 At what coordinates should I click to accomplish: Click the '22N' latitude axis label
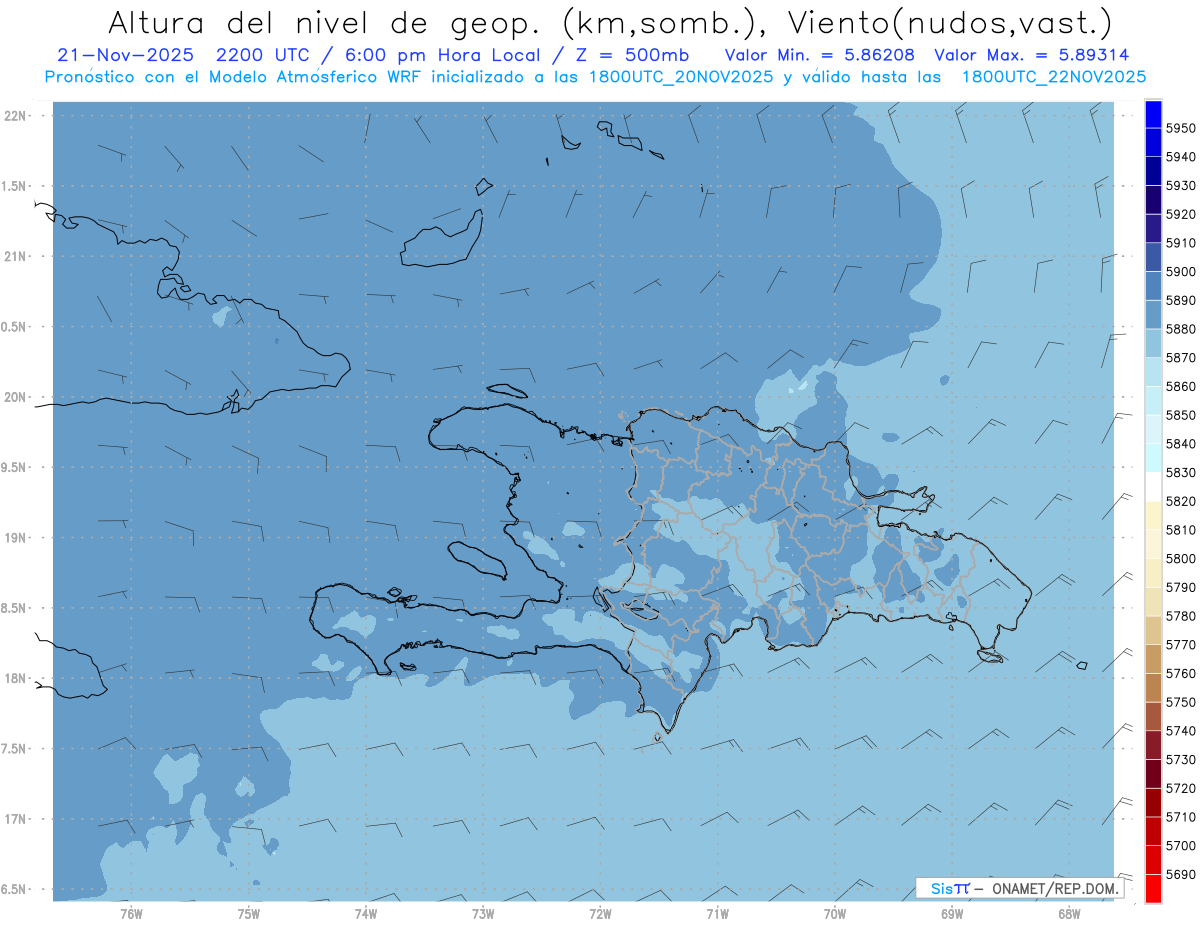coord(16,116)
